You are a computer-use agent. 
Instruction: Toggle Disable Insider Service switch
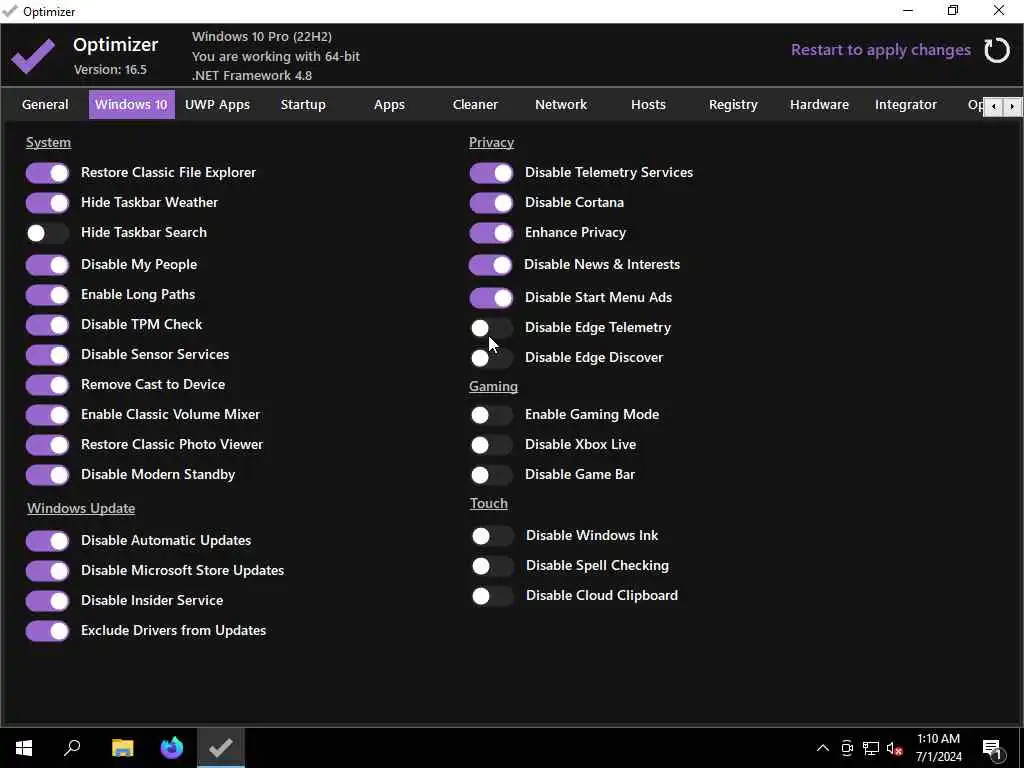pos(48,601)
